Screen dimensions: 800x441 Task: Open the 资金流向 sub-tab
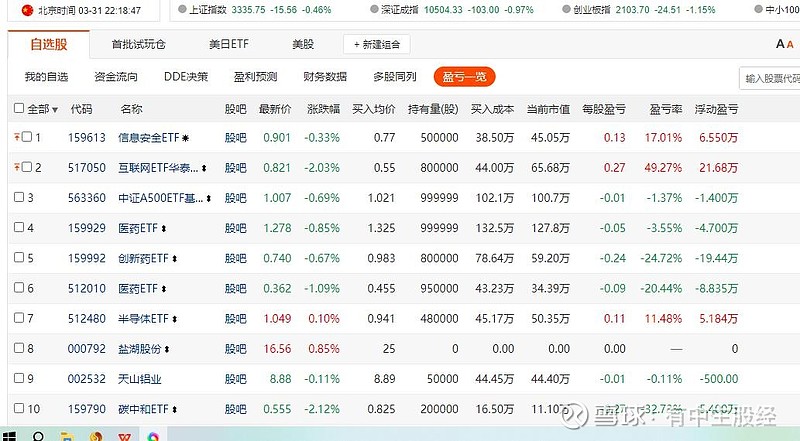click(116, 77)
